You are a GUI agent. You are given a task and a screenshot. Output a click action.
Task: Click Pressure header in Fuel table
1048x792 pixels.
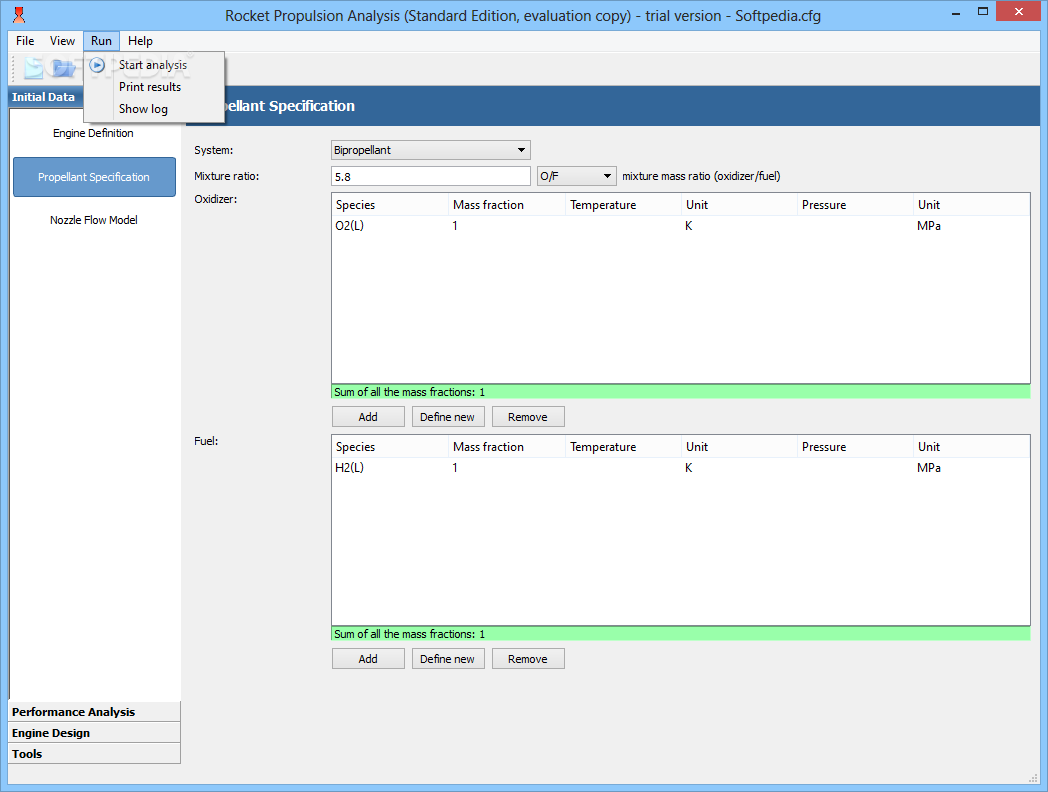(x=856, y=447)
